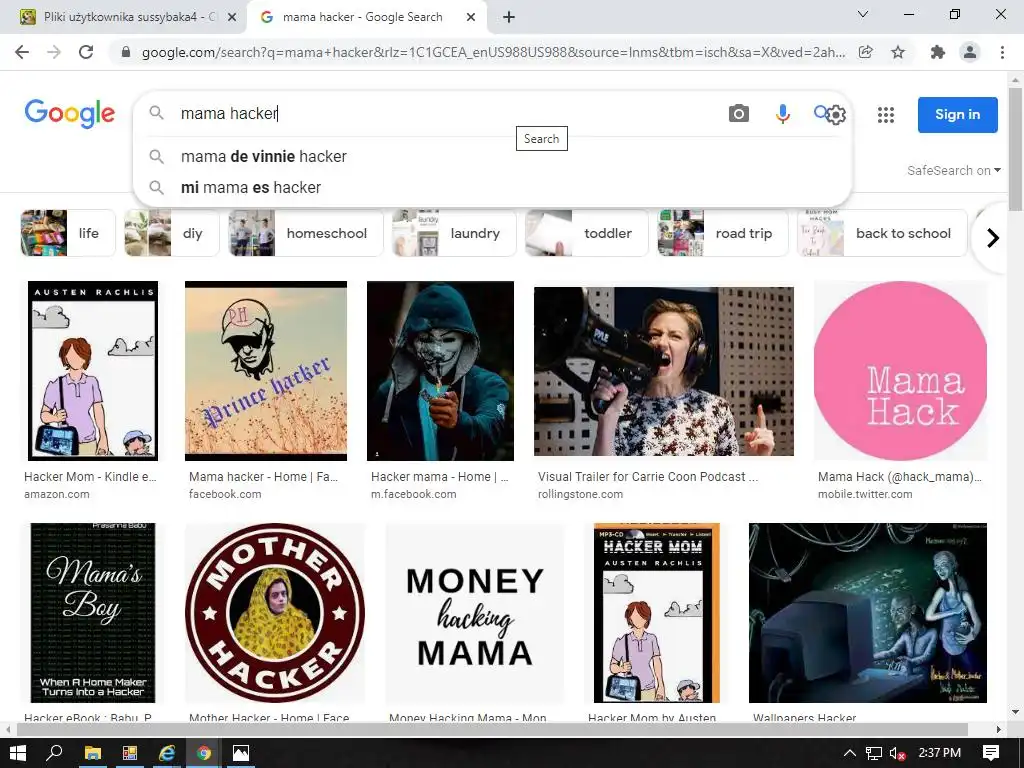Filter results by the homeschool chip
This screenshot has width=1024, height=768.
tap(306, 233)
